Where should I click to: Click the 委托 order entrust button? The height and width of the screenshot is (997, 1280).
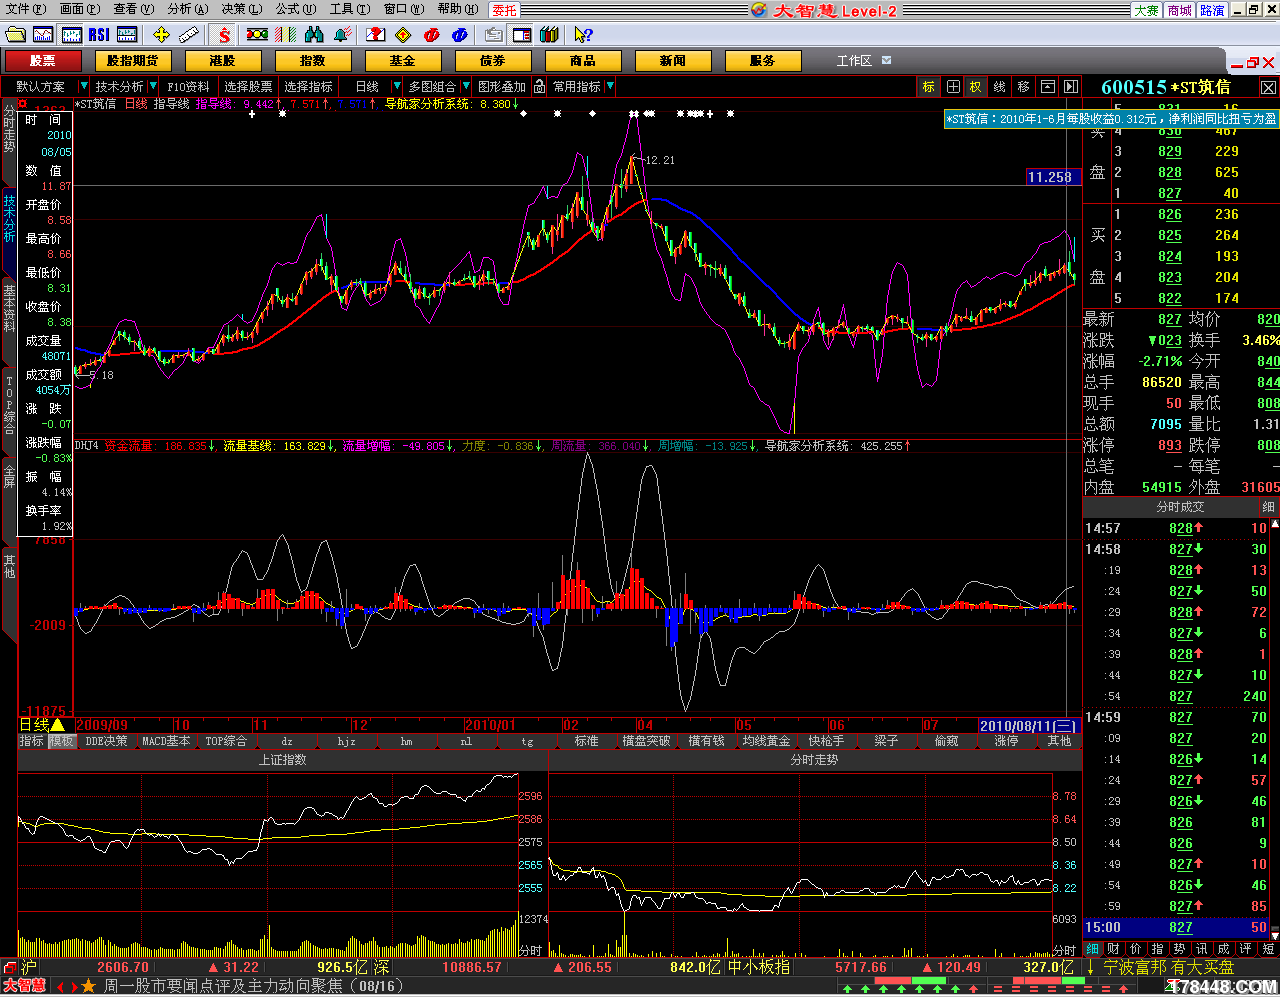point(505,10)
